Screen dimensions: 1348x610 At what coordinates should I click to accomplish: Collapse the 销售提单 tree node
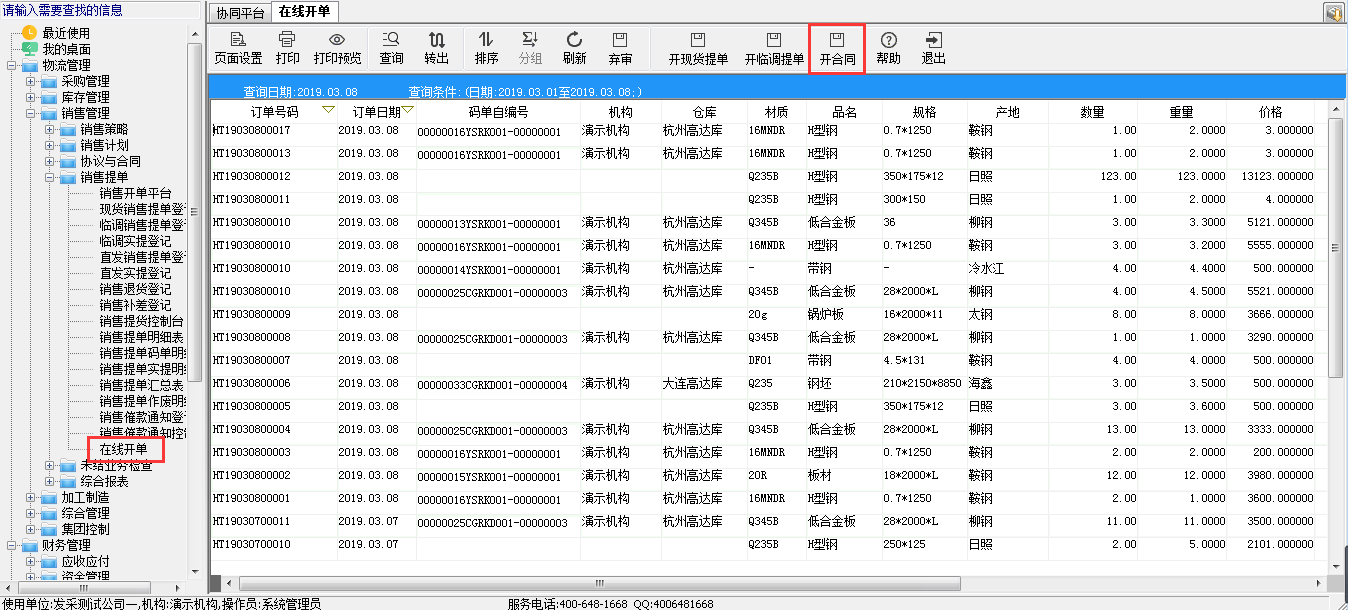tap(50, 177)
